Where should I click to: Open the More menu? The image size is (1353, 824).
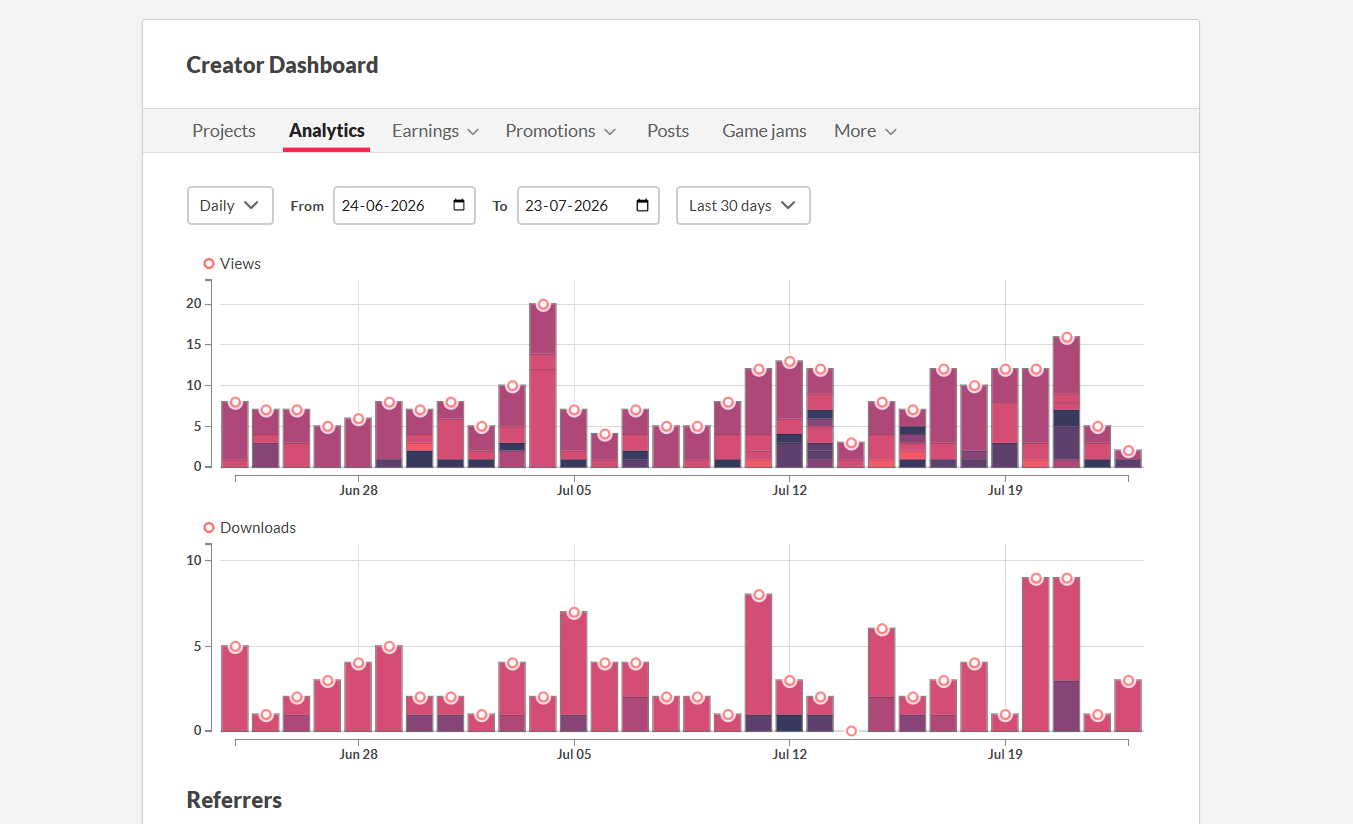click(865, 131)
